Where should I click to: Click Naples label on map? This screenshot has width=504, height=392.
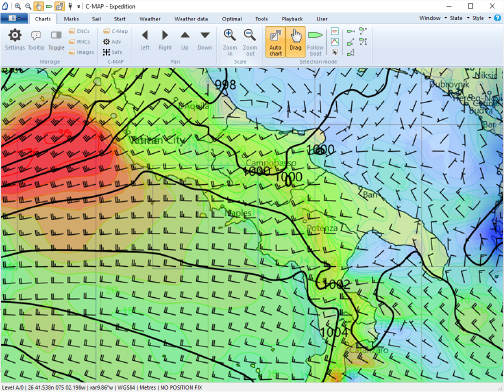[238, 213]
